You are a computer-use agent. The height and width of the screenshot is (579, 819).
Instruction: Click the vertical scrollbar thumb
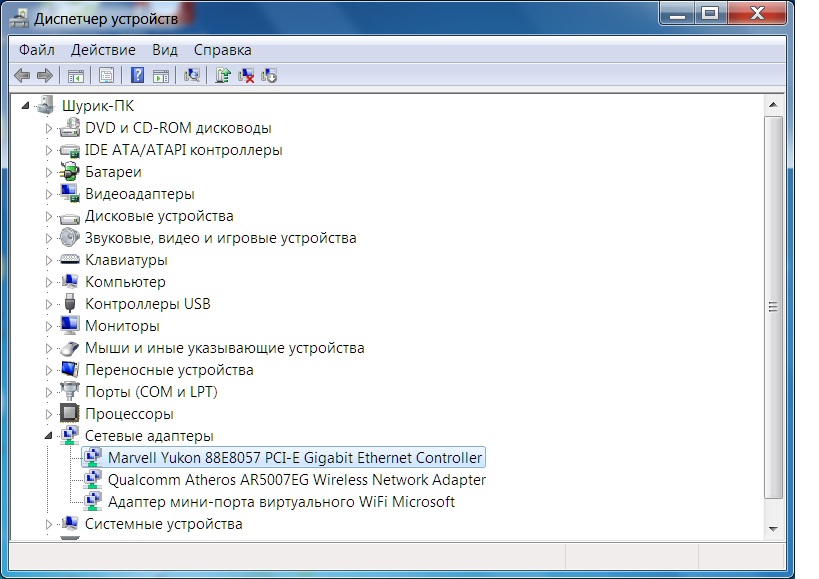tap(774, 307)
